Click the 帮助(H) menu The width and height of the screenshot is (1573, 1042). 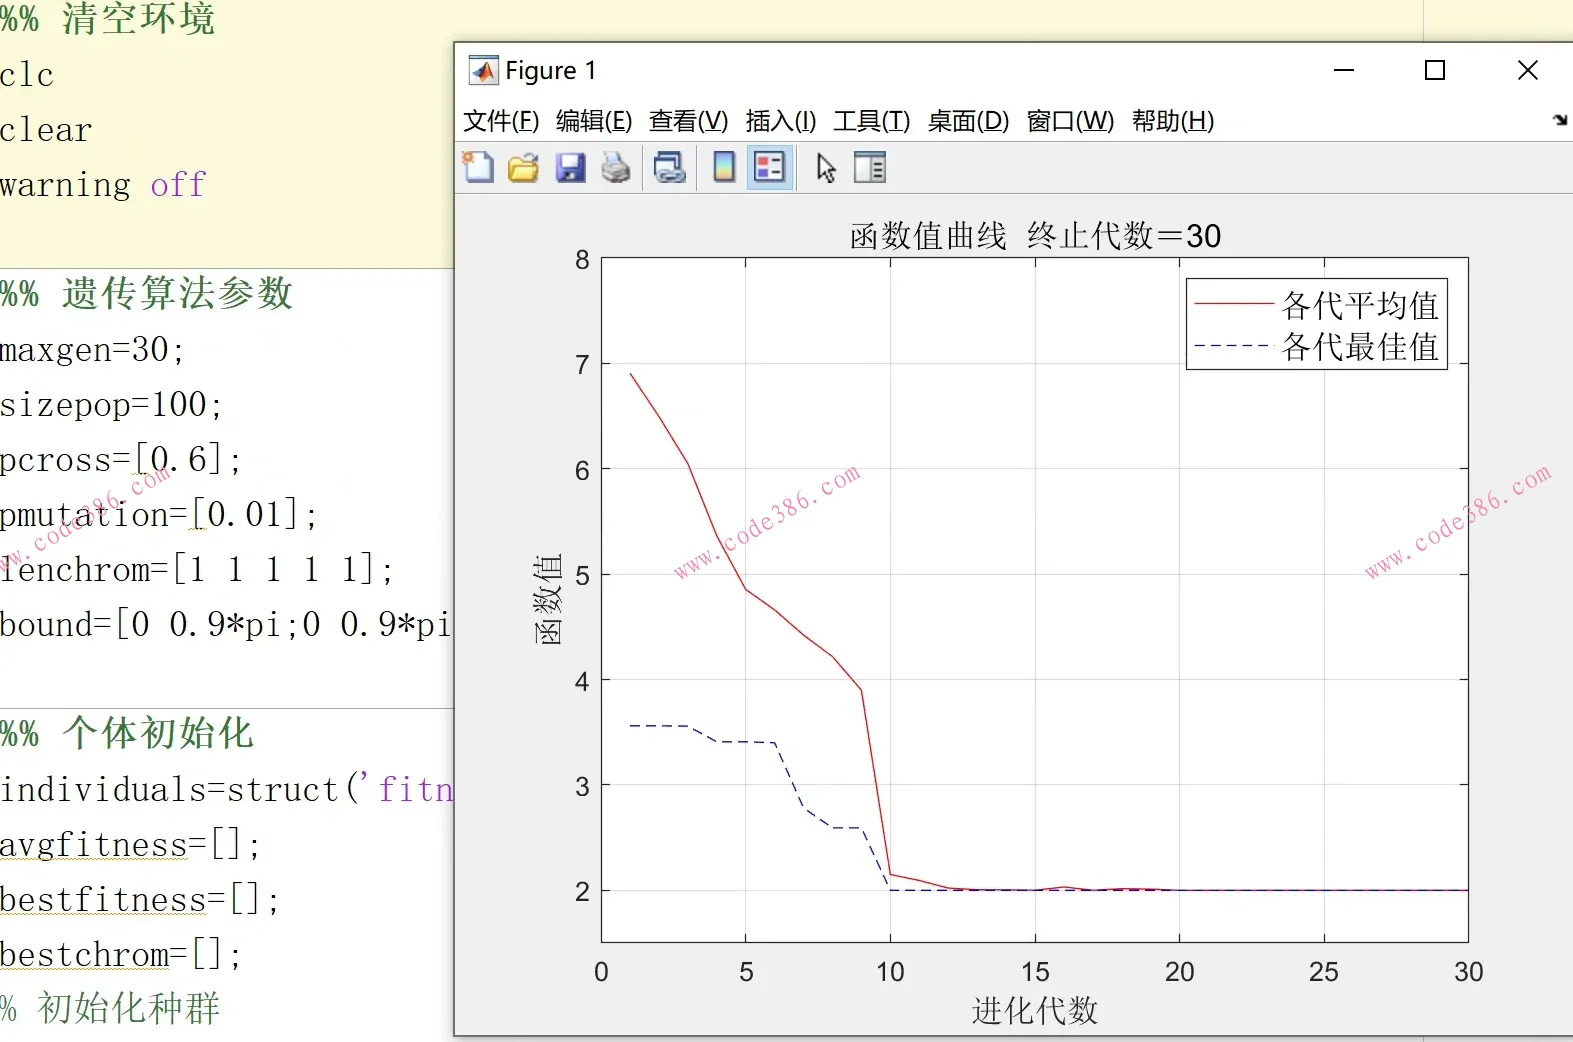click(x=1173, y=121)
